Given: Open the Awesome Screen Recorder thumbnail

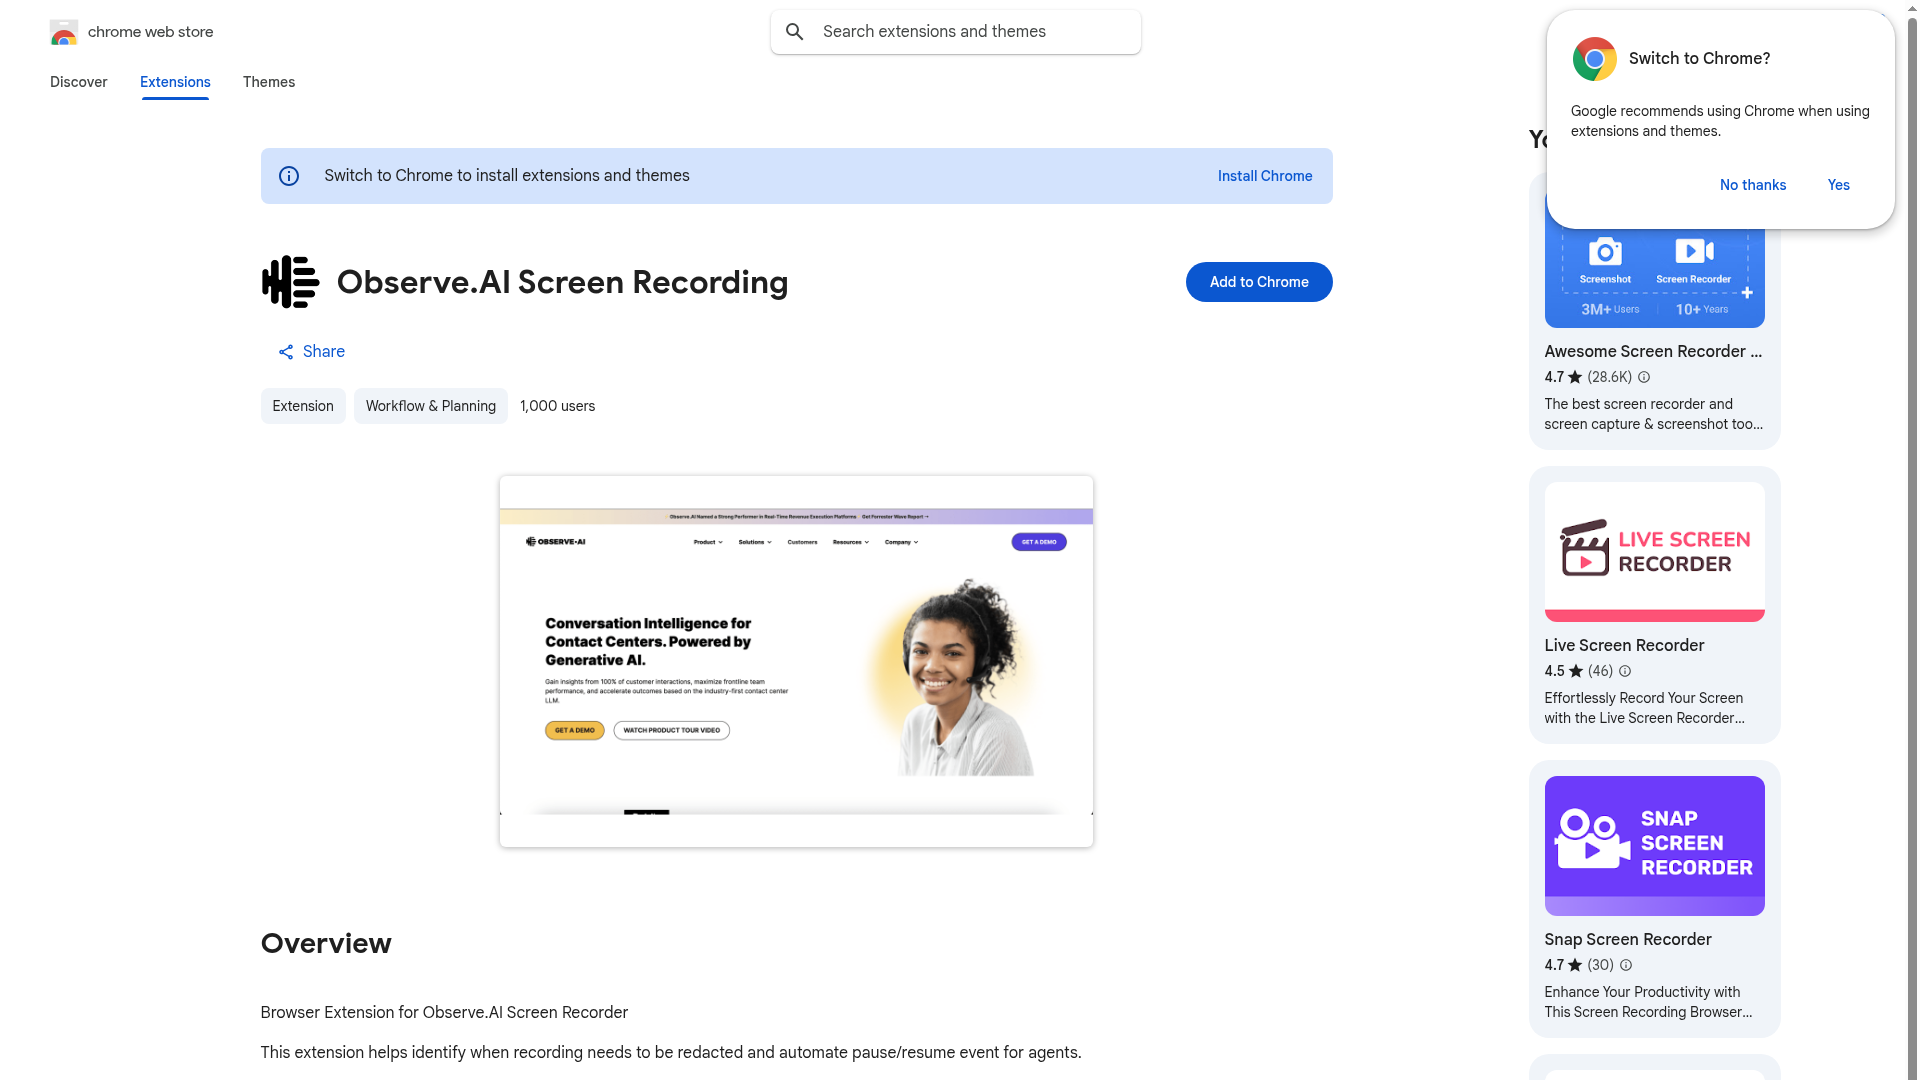Looking at the screenshot, I should pyautogui.click(x=1655, y=272).
